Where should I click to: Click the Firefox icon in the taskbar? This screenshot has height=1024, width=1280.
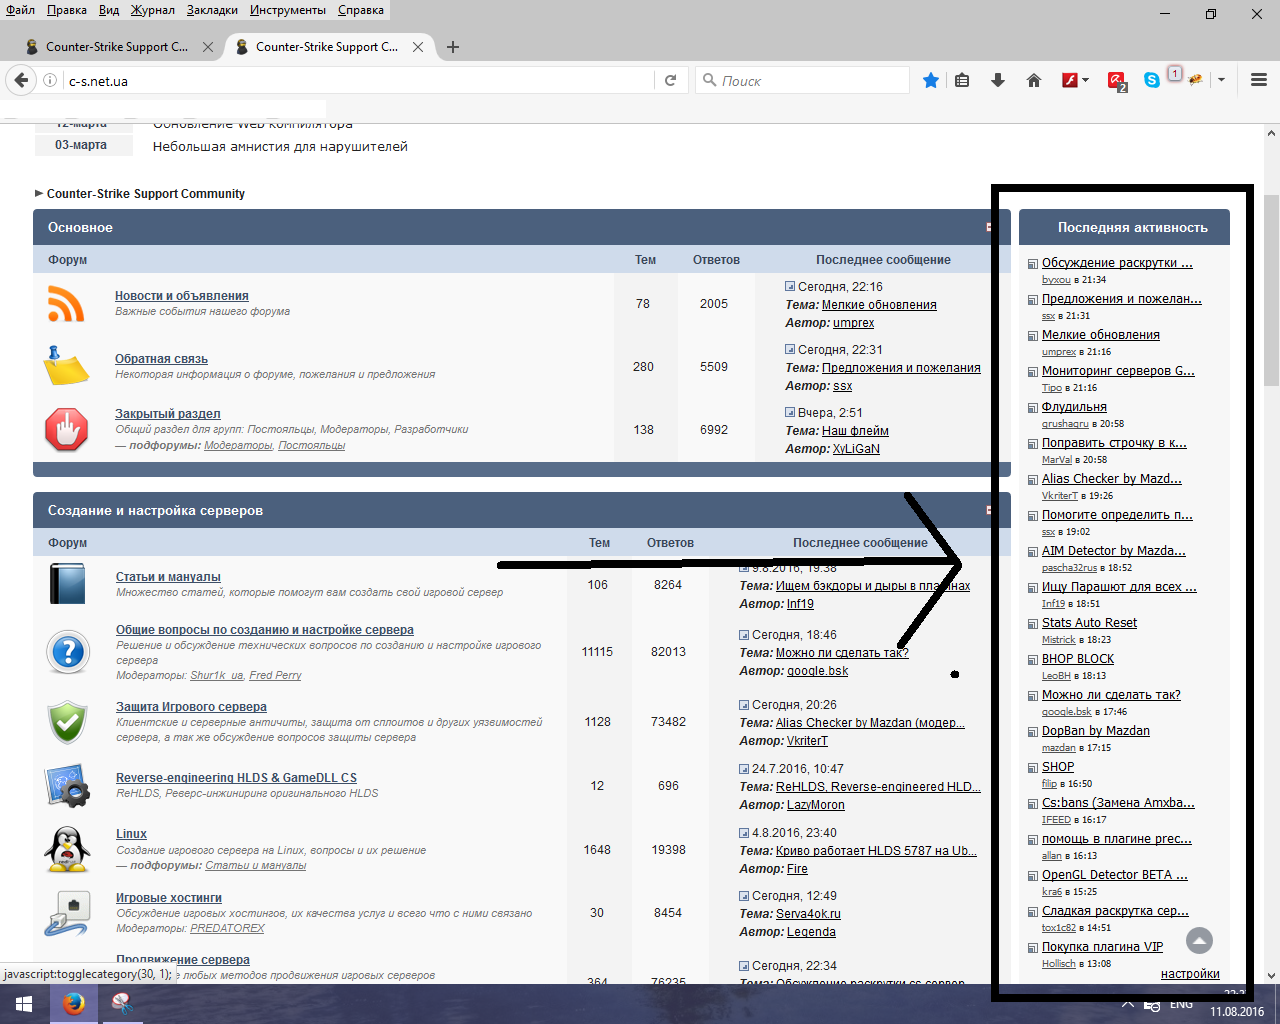pos(74,1004)
